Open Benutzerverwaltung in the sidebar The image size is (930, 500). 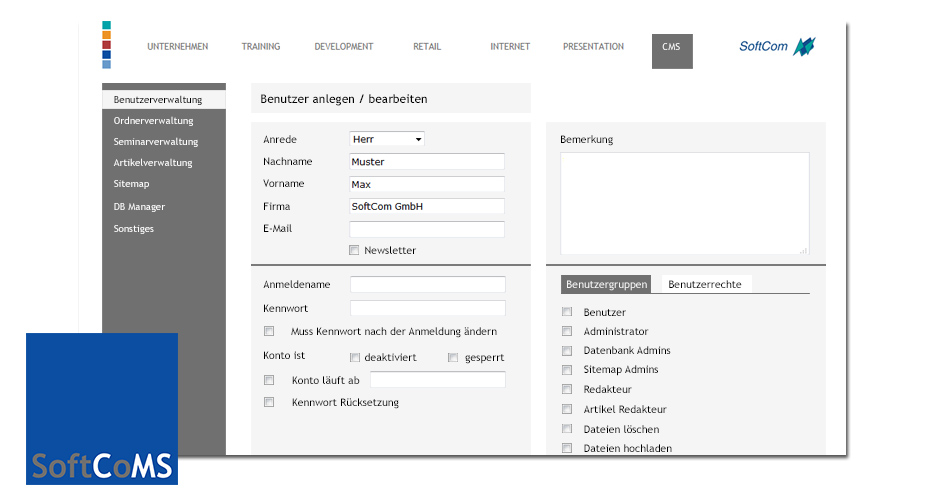click(x=164, y=100)
